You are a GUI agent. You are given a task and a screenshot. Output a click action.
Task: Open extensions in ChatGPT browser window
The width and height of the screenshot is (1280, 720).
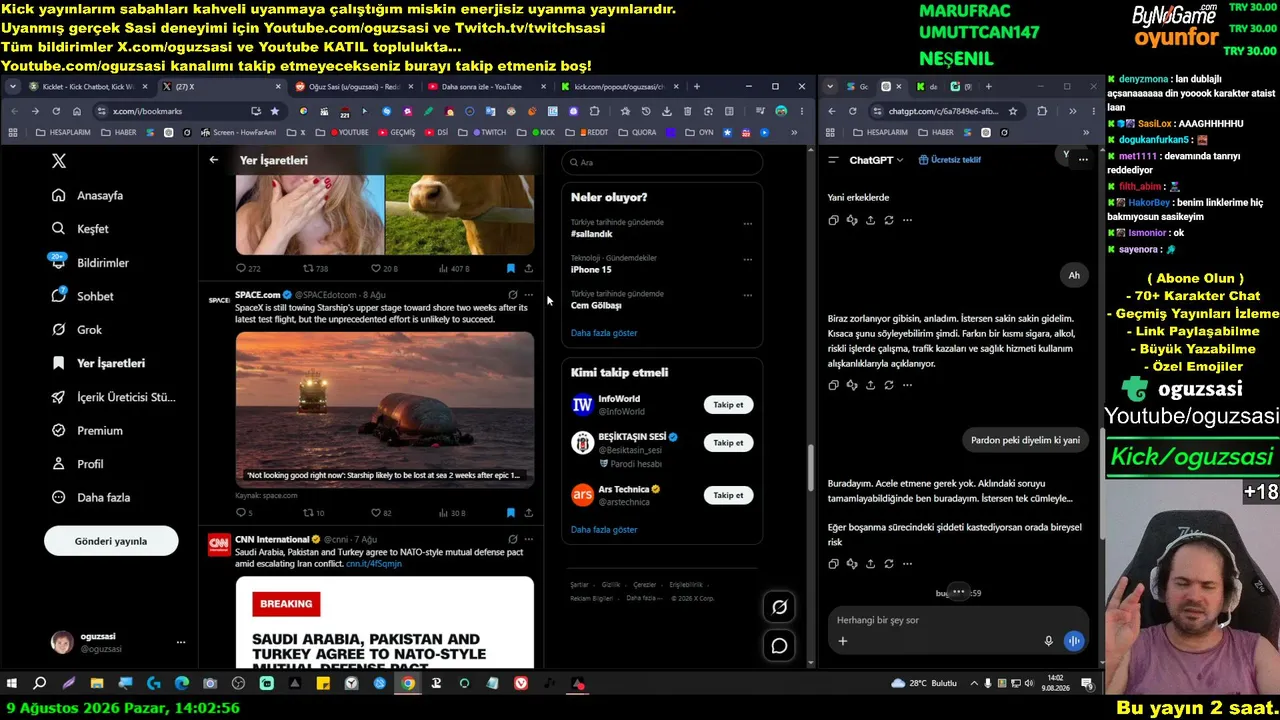tap(1042, 111)
